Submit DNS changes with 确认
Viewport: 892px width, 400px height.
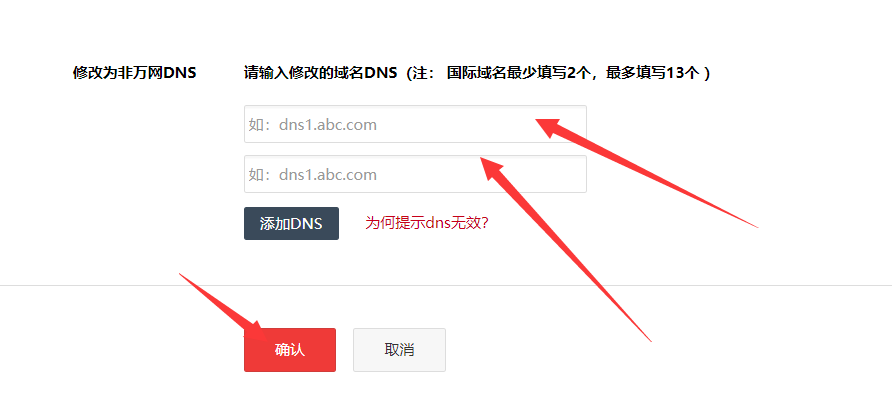pos(290,350)
